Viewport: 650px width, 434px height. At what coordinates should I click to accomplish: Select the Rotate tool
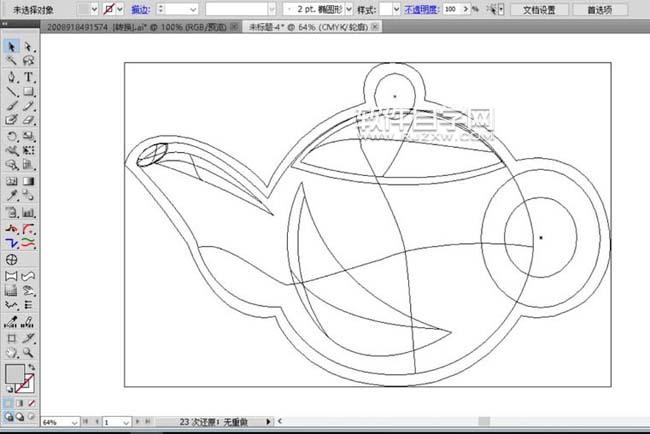tap(11, 136)
